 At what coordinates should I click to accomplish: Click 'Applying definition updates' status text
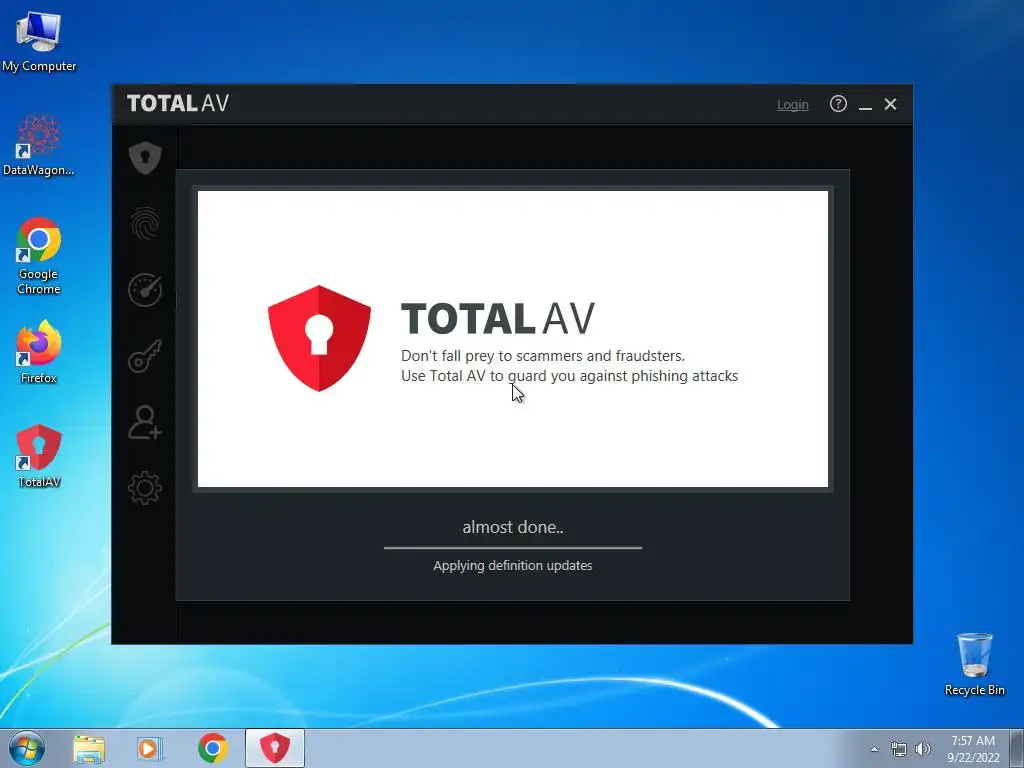point(513,566)
